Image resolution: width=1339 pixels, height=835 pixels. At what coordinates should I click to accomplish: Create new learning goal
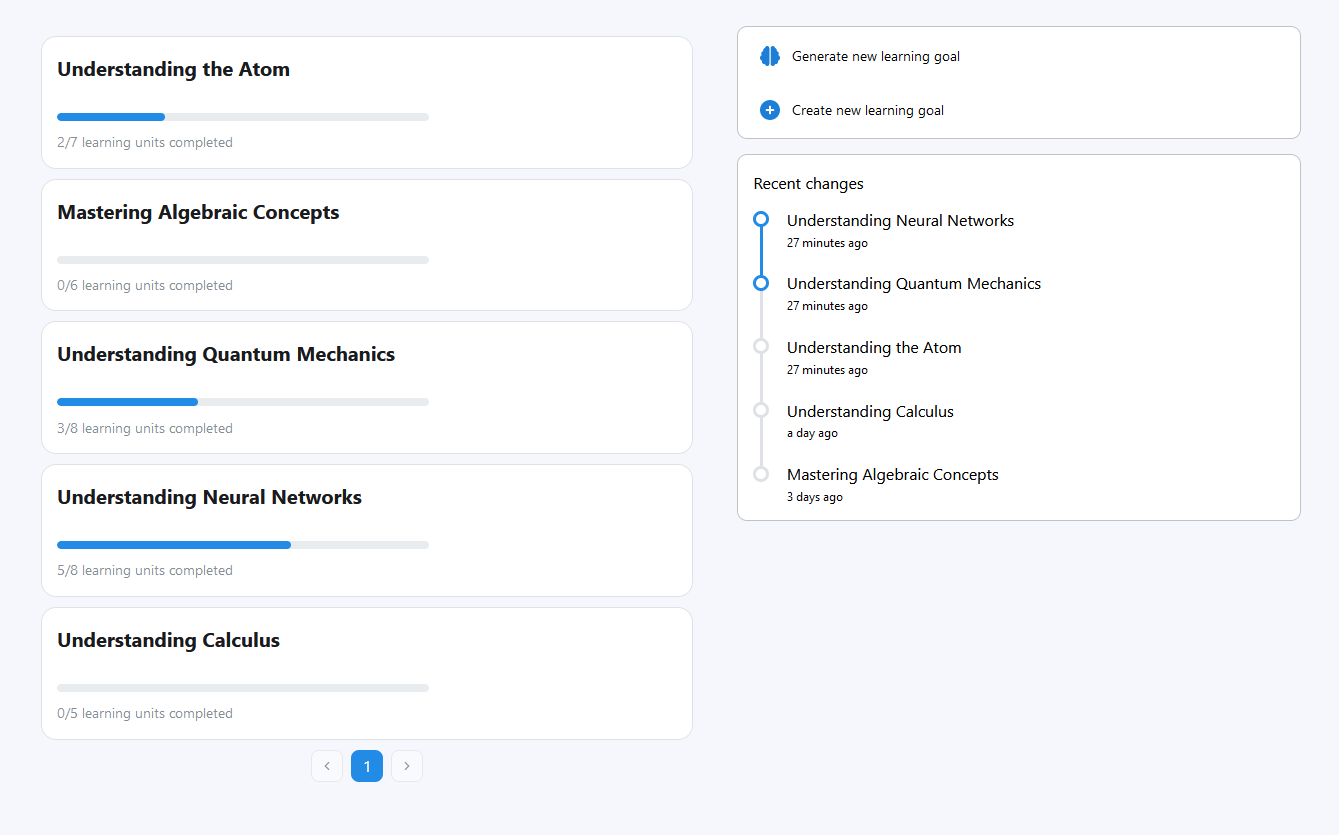[867, 111]
